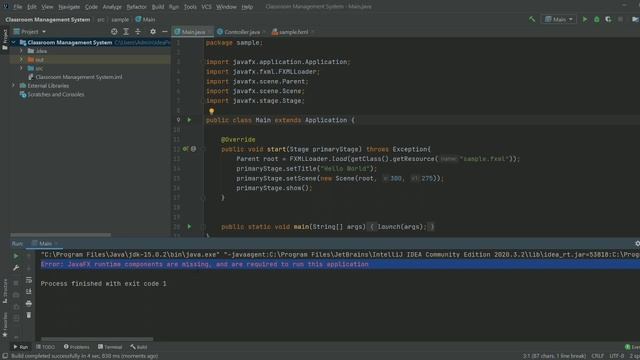Open the Run tool window button
This screenshot has width=640, height=360.
click(20, 347)
